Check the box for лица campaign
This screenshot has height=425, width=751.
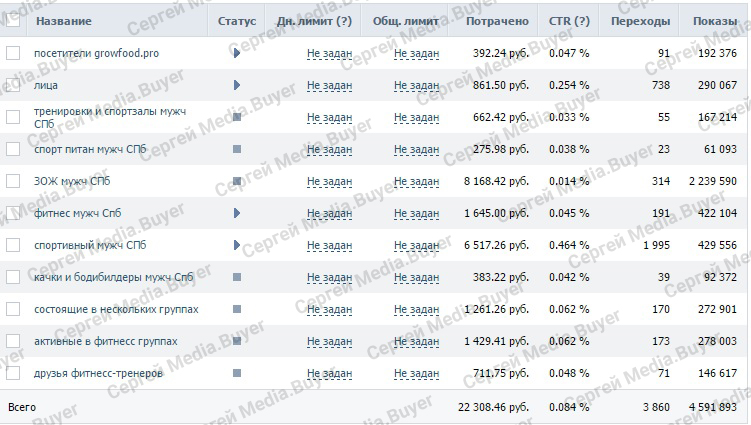click(13, 85)
